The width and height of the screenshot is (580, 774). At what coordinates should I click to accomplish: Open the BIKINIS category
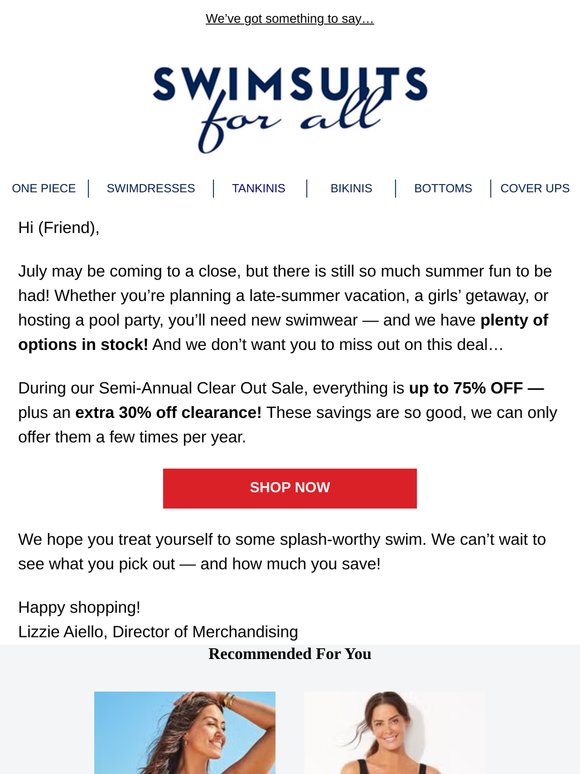tap(351, 188)
